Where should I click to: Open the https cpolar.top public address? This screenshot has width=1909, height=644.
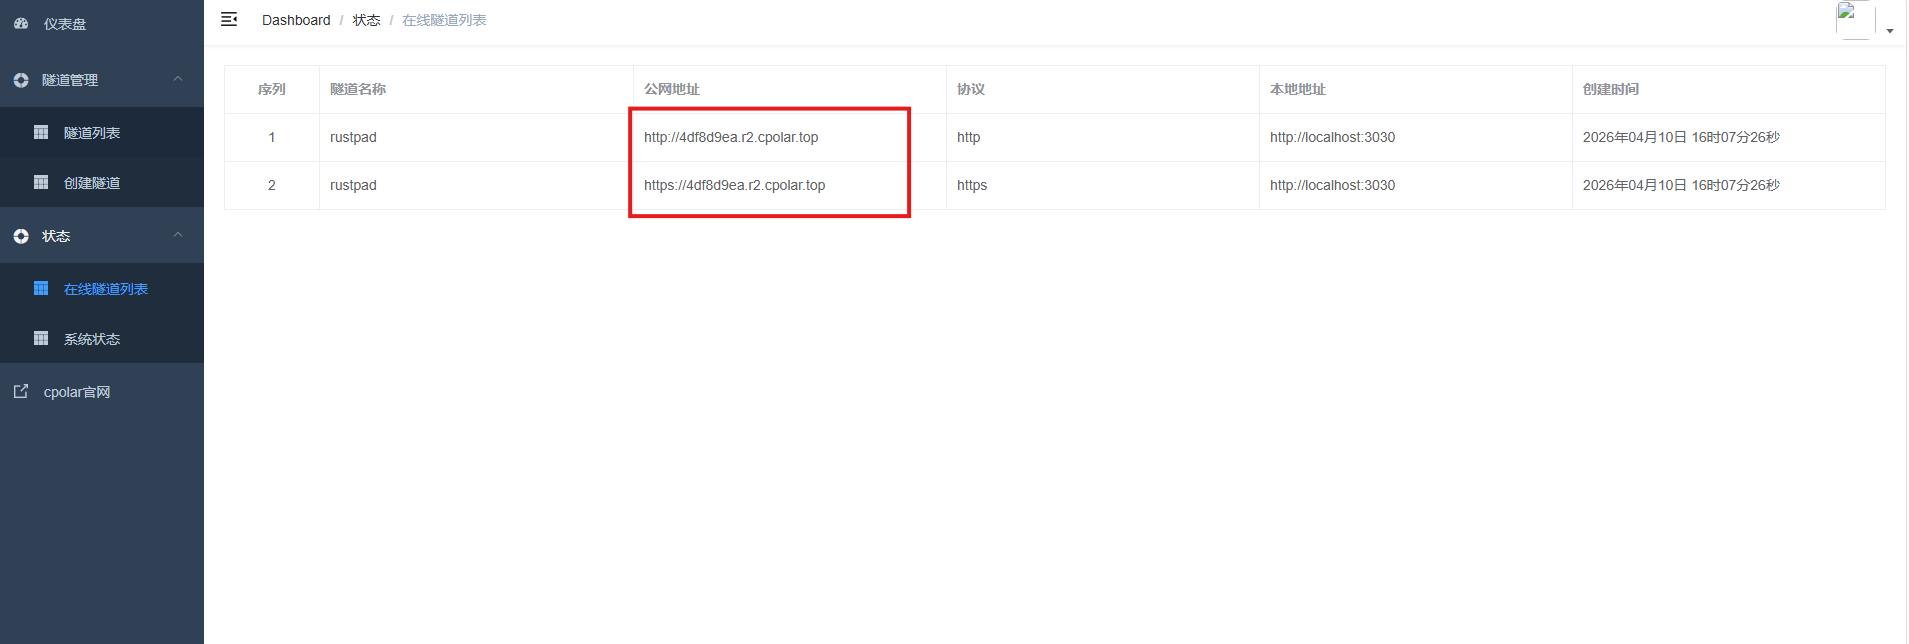click(735, 185)
